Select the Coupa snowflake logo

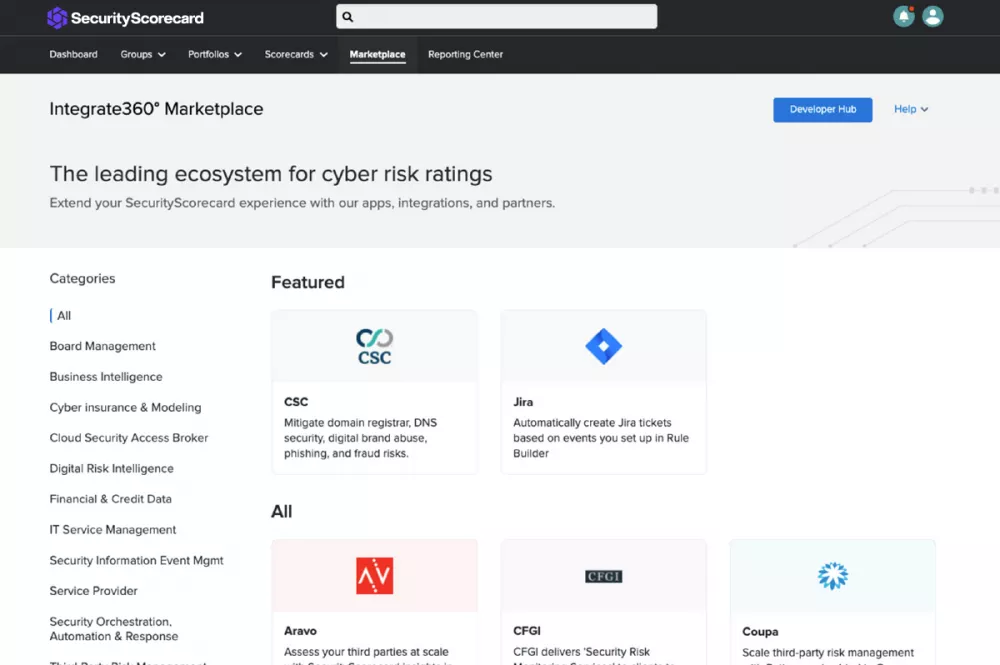coord(832,576)
